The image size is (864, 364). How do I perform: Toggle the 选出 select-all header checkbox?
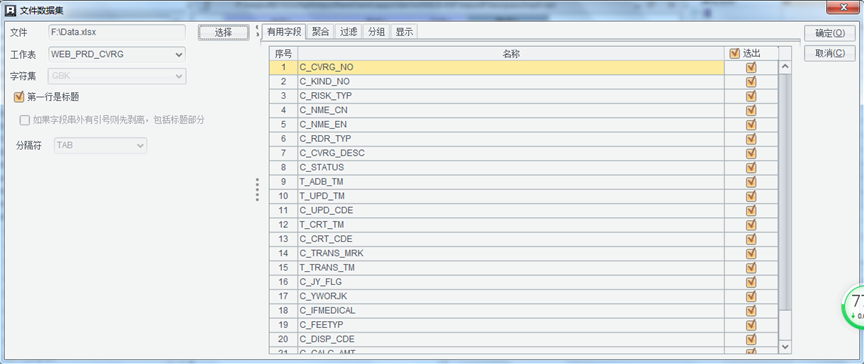734,53
